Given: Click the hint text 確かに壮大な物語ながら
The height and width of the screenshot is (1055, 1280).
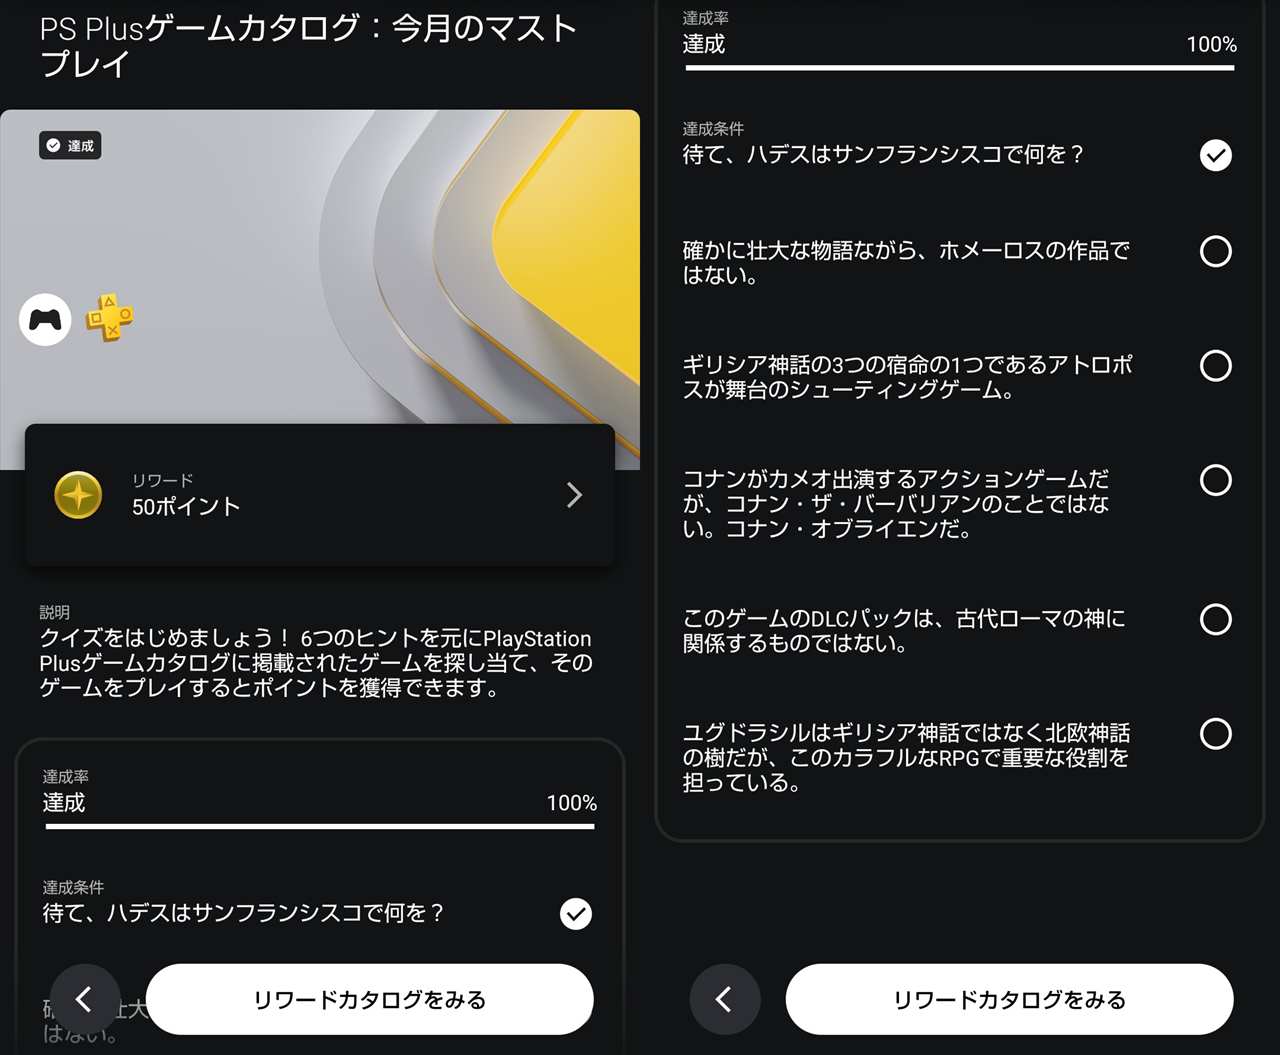Looking at the screenshot, I should coord(906,263).
